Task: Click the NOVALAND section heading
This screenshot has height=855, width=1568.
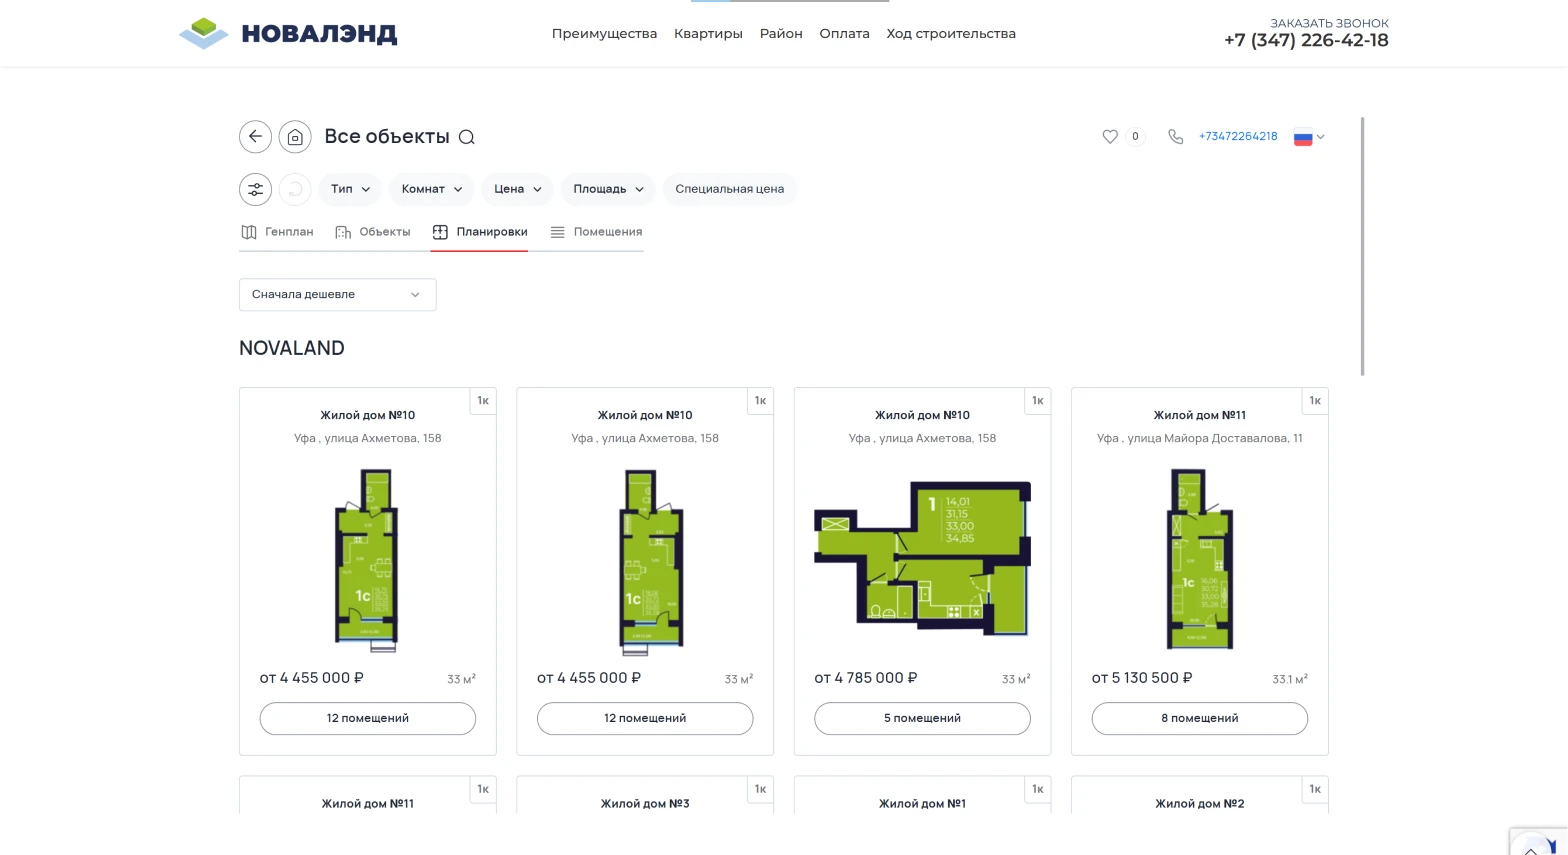Action: 292,348
